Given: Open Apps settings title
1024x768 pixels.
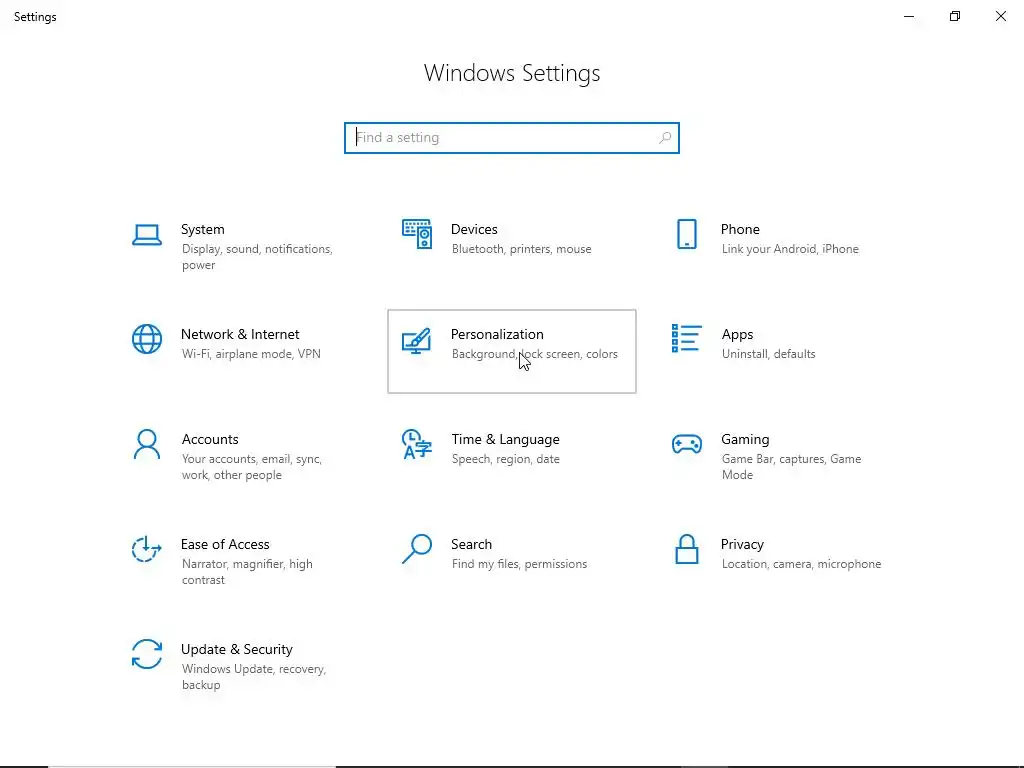Looking at the screenshot, I should pos(737,334).
